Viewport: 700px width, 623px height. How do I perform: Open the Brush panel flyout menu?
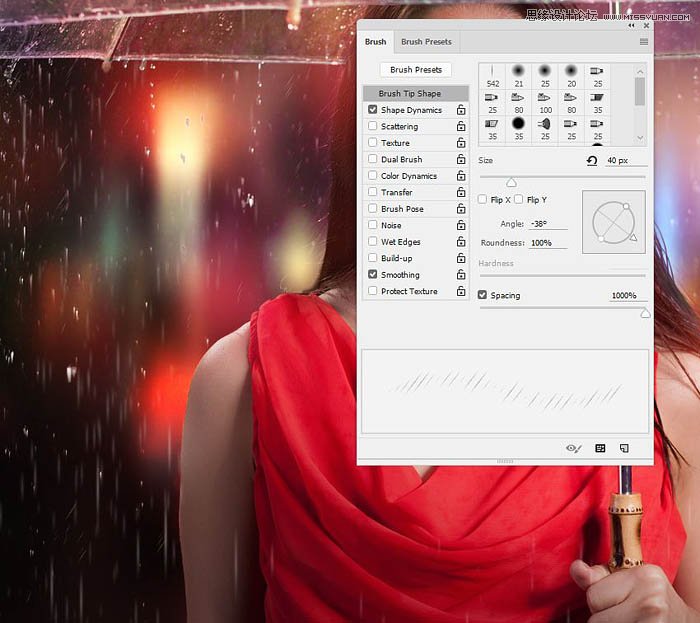pyautogui.click(x=643, y=42)
